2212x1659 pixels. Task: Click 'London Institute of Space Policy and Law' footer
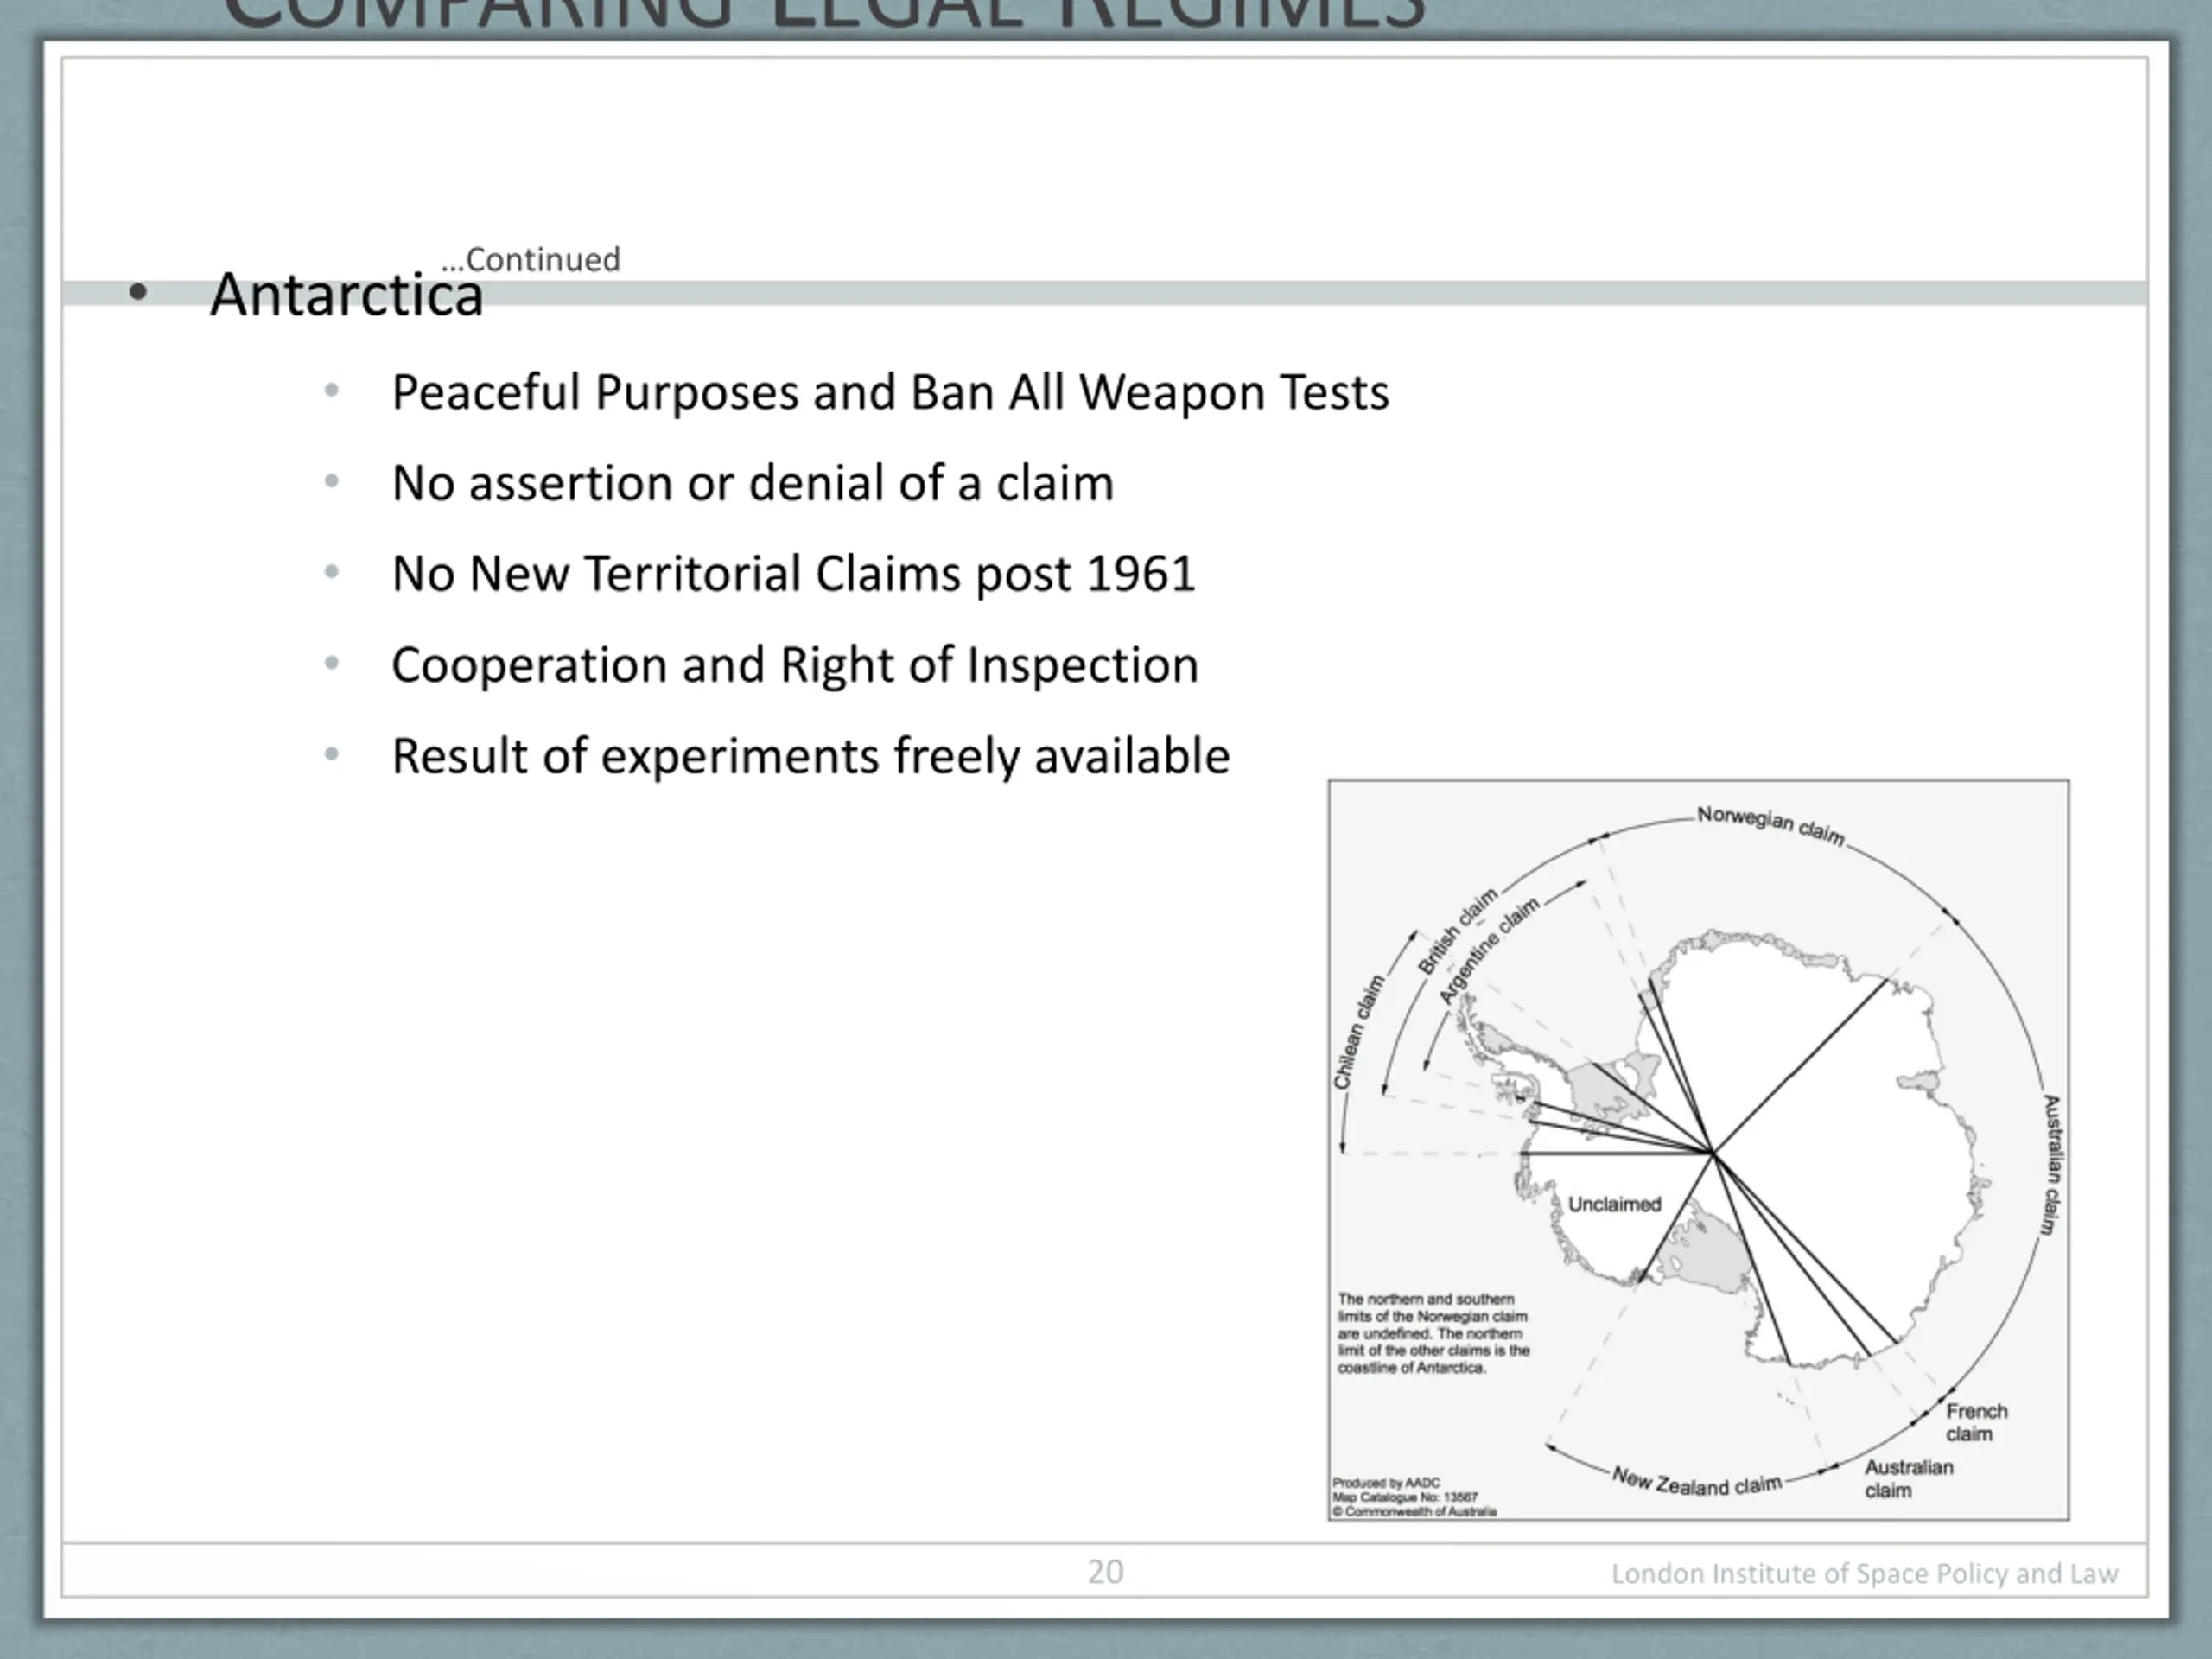click(x=1864, y=1573)
